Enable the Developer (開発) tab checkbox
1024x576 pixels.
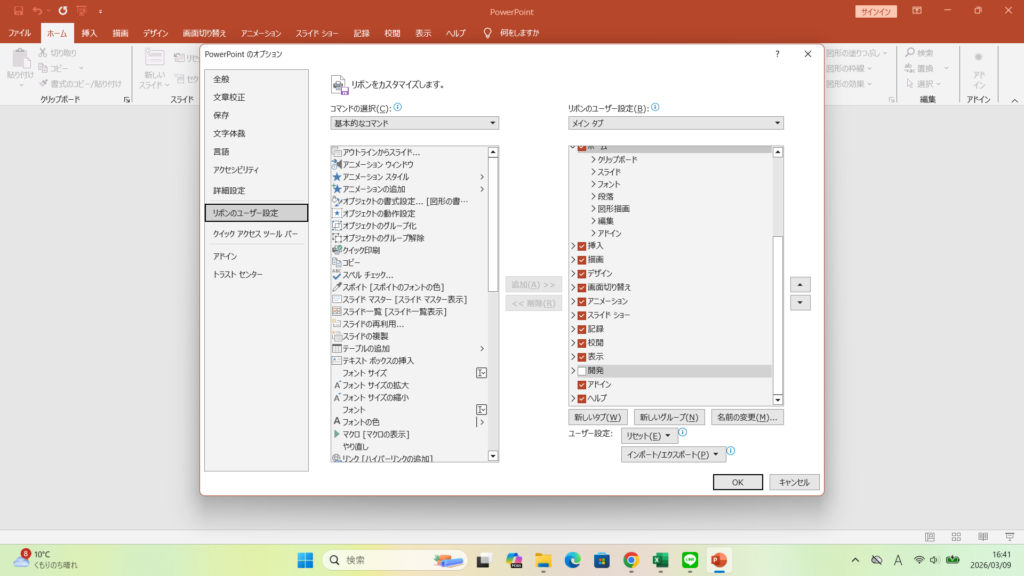[581, 371]
